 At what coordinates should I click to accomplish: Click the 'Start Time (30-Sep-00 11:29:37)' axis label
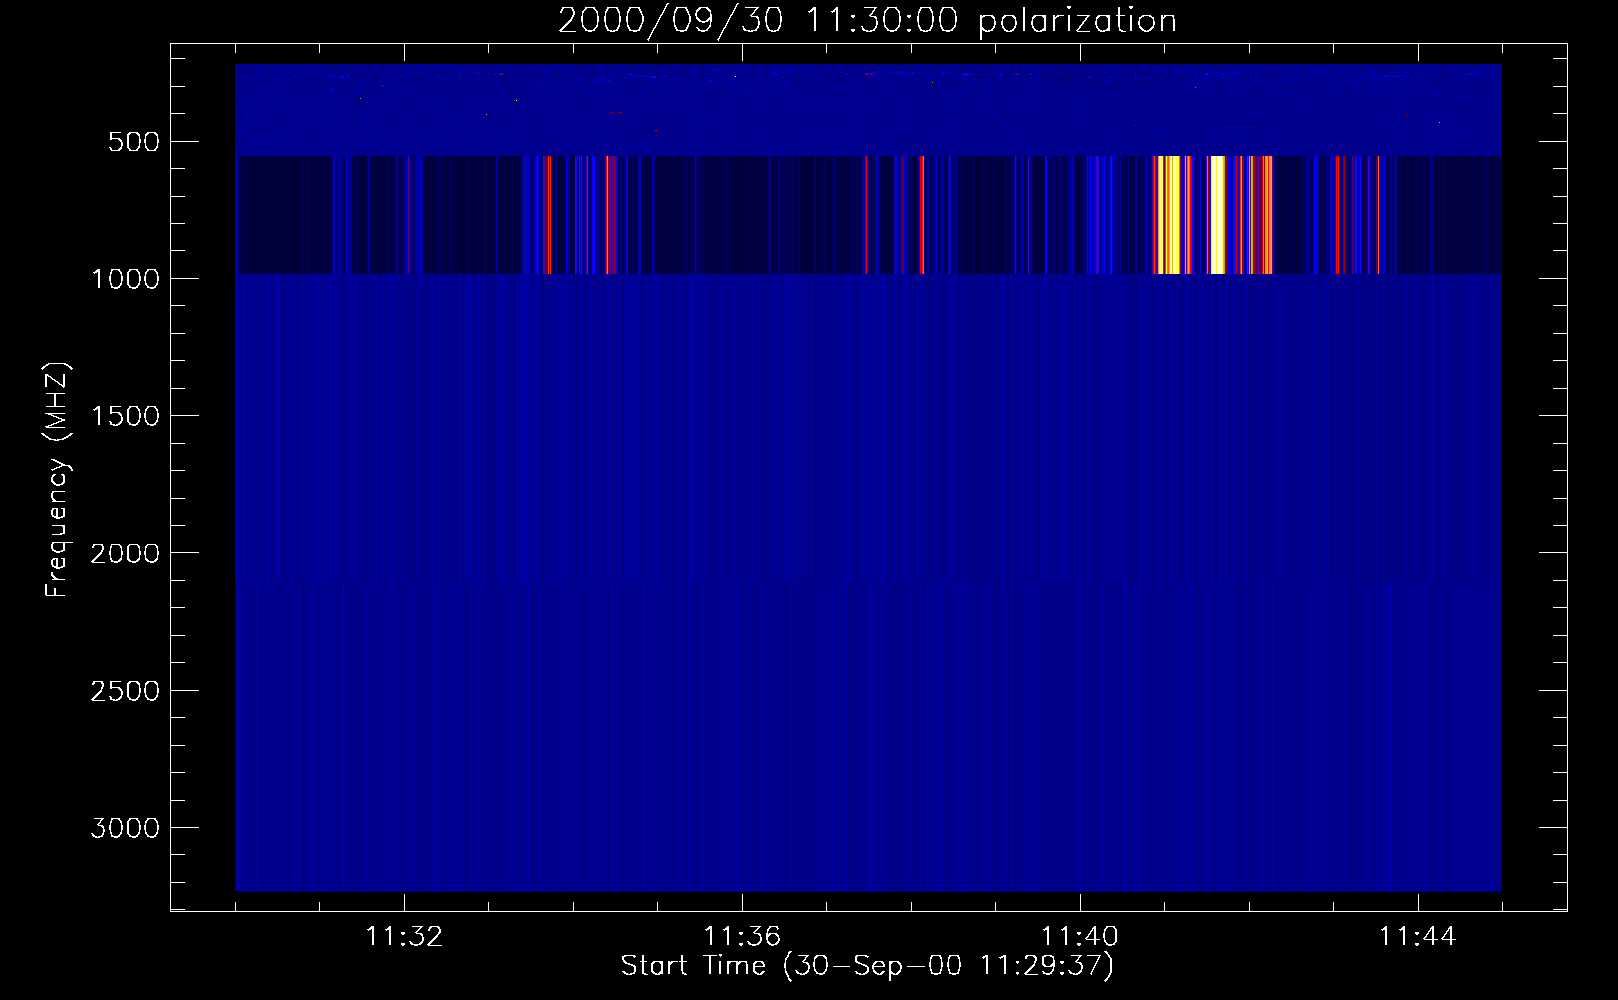[867, 965]
